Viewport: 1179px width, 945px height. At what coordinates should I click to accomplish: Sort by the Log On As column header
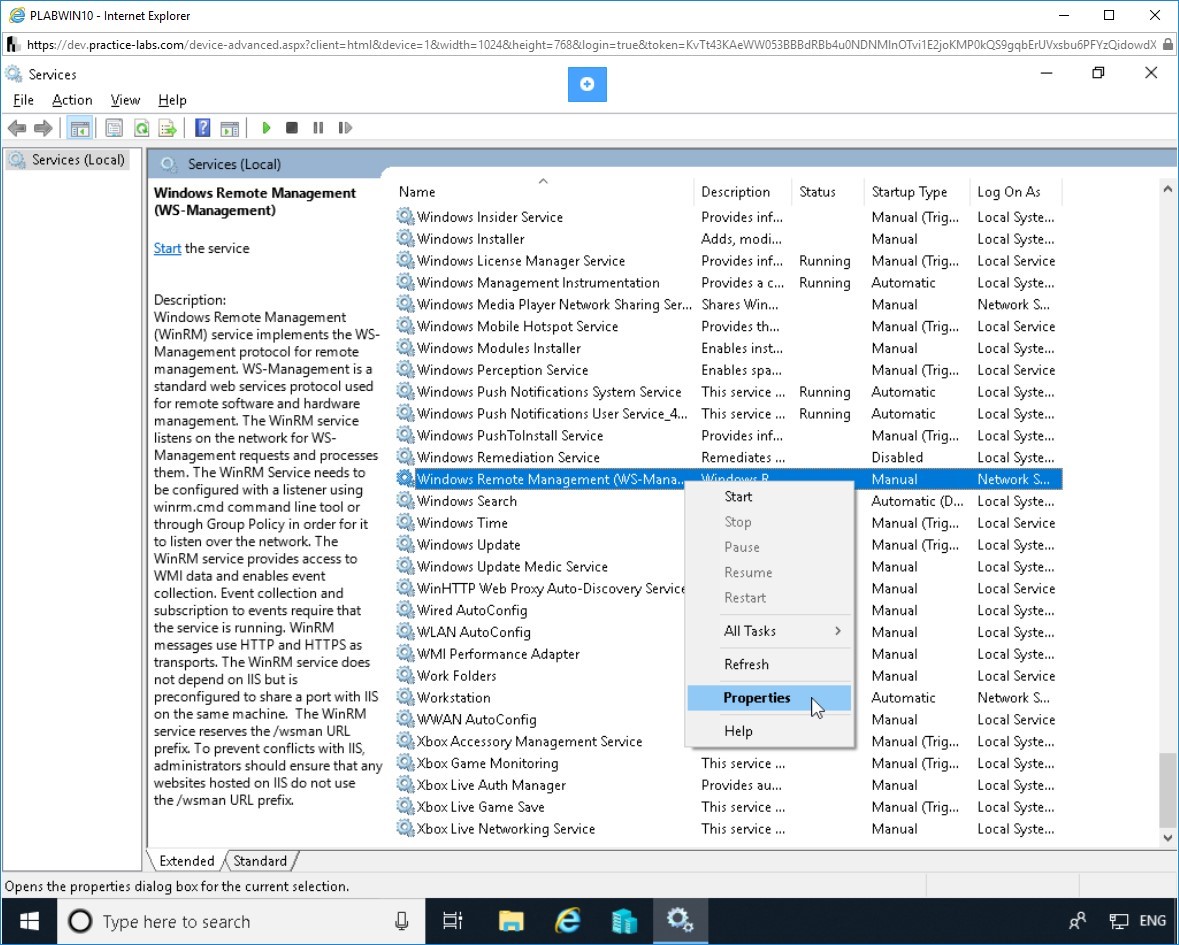click(x=1016, y=192)
